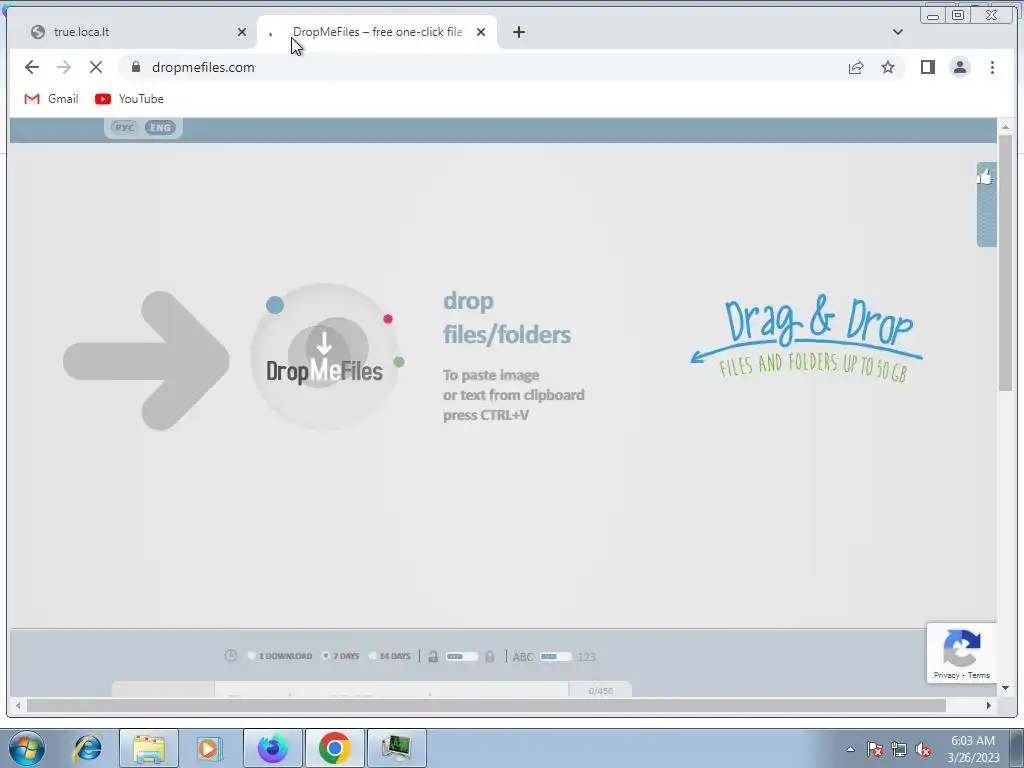Bookmark this page with the star
The width and height of the screenshot is (1024, 768).
tap(888, 67)
